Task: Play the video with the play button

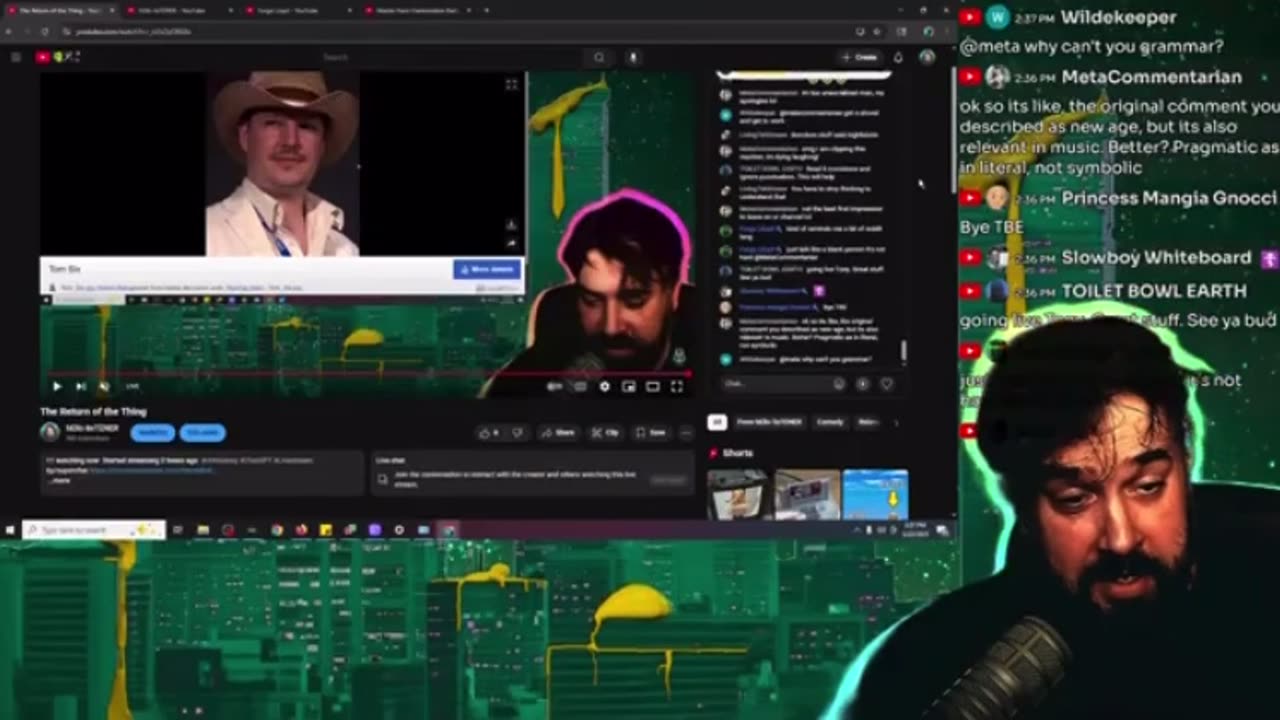Action: point(57,386)
